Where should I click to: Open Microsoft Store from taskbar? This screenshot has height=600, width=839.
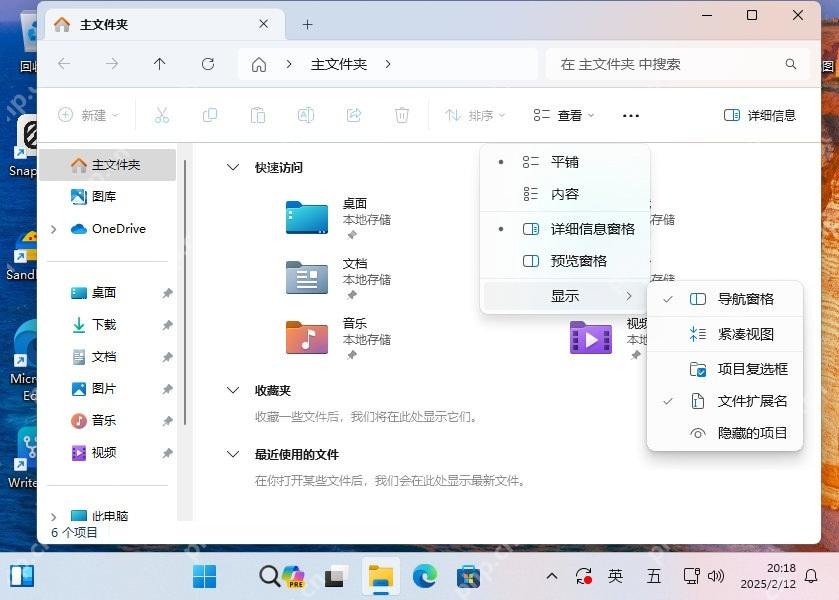coord(468,577)
